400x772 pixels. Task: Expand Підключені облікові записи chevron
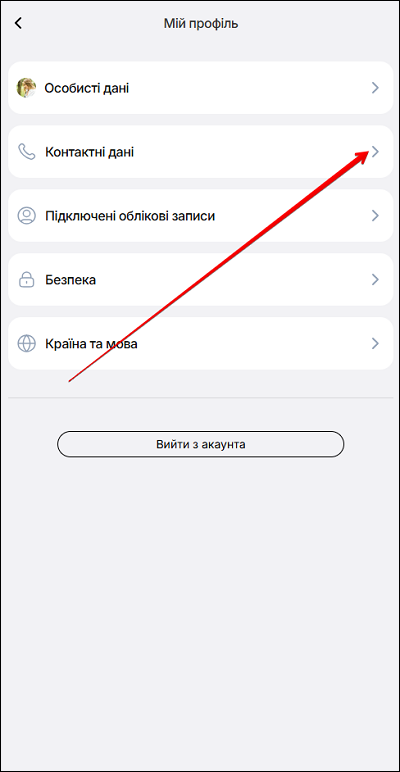[375, 216]
